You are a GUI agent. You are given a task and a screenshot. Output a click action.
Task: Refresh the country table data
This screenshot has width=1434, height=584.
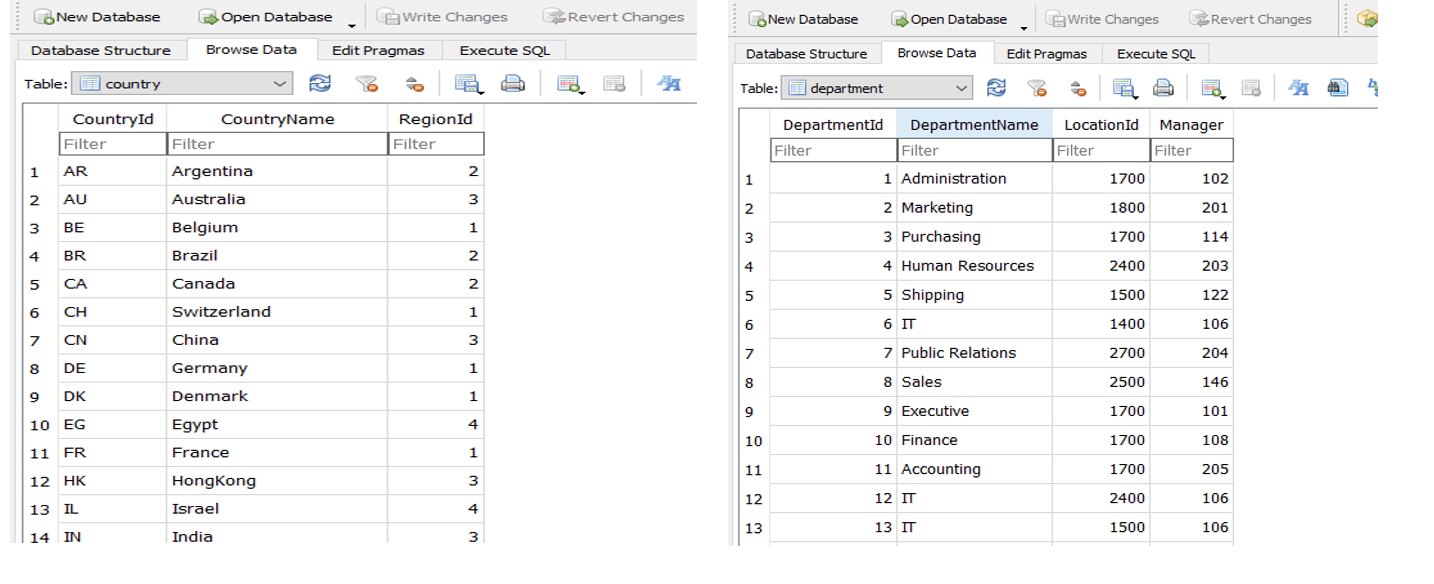pyautogui.click(x=320, y=84)
